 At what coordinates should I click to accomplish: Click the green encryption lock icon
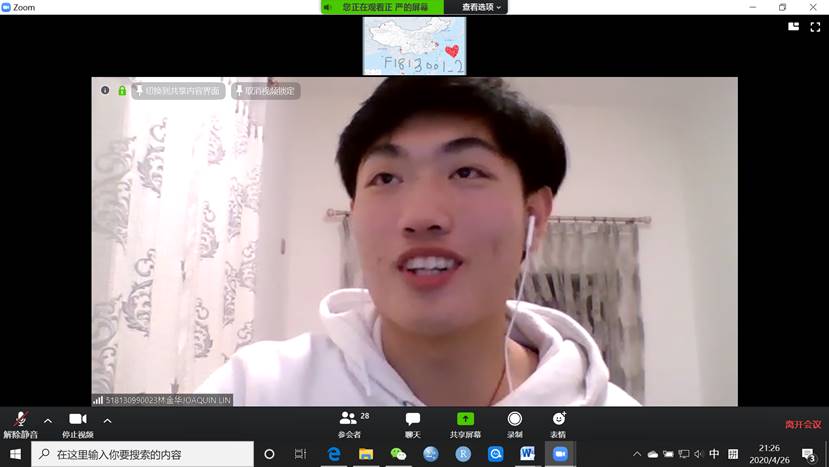122,91
